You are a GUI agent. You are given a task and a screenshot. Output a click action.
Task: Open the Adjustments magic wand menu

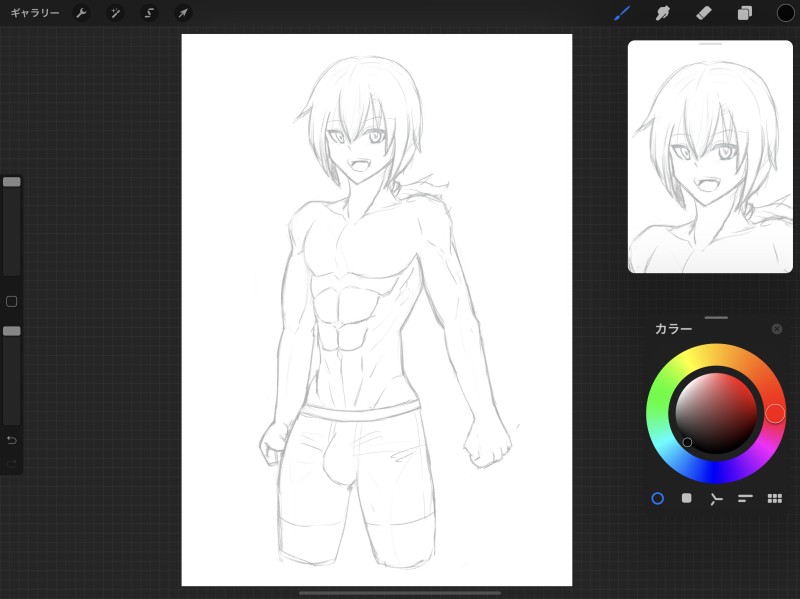point(115,13)
